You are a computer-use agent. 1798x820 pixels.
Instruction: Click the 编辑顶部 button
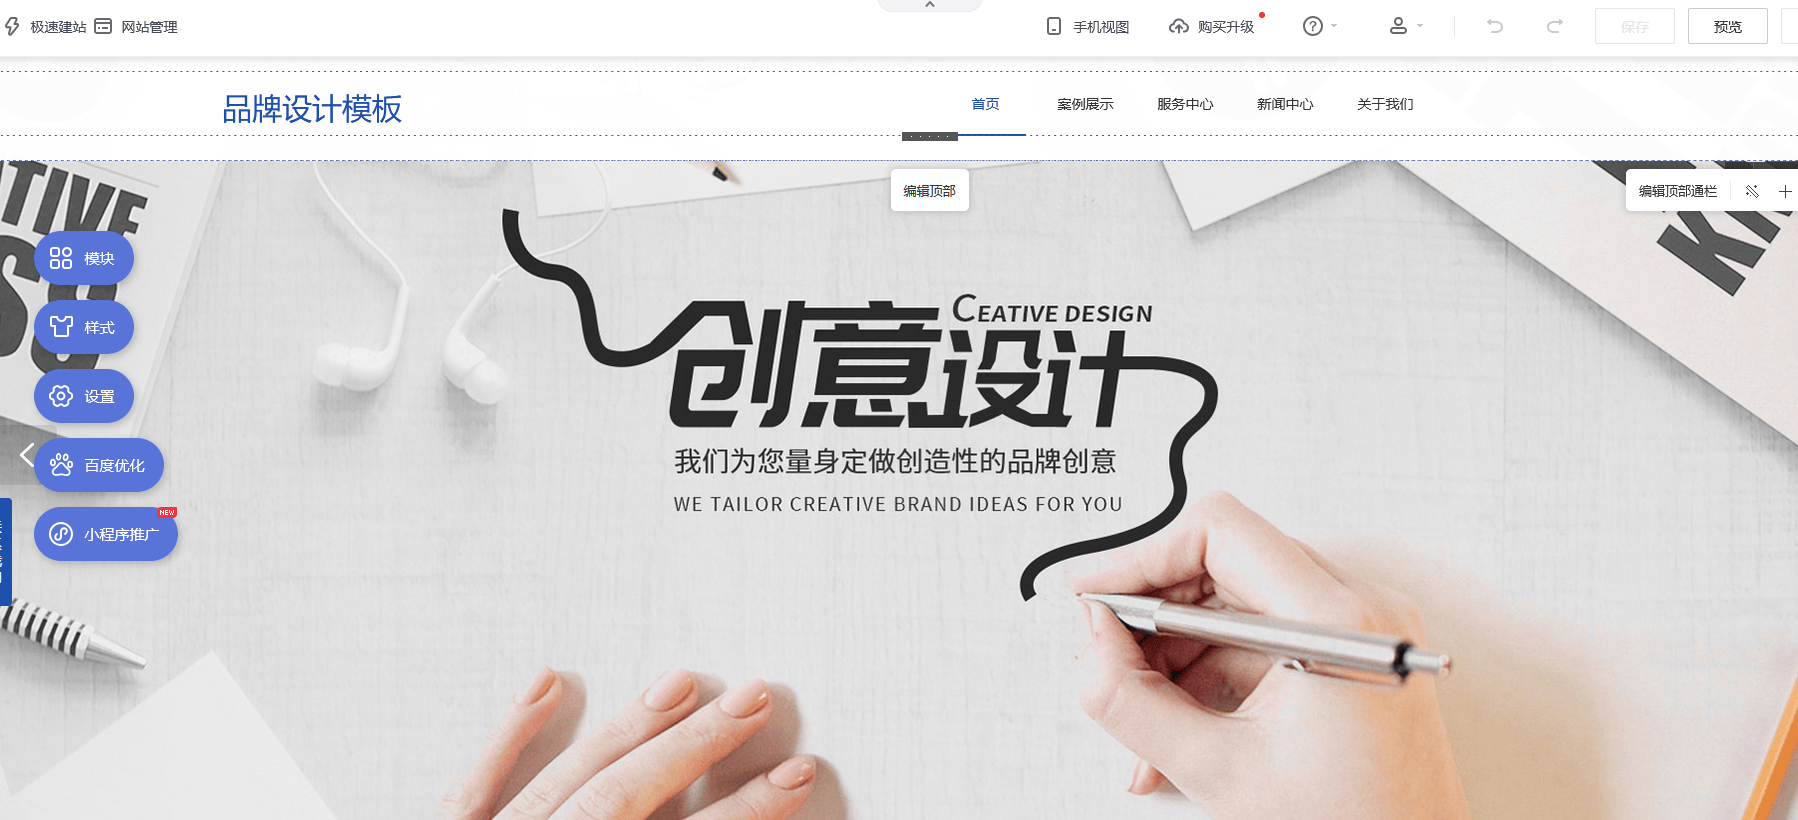930,191
